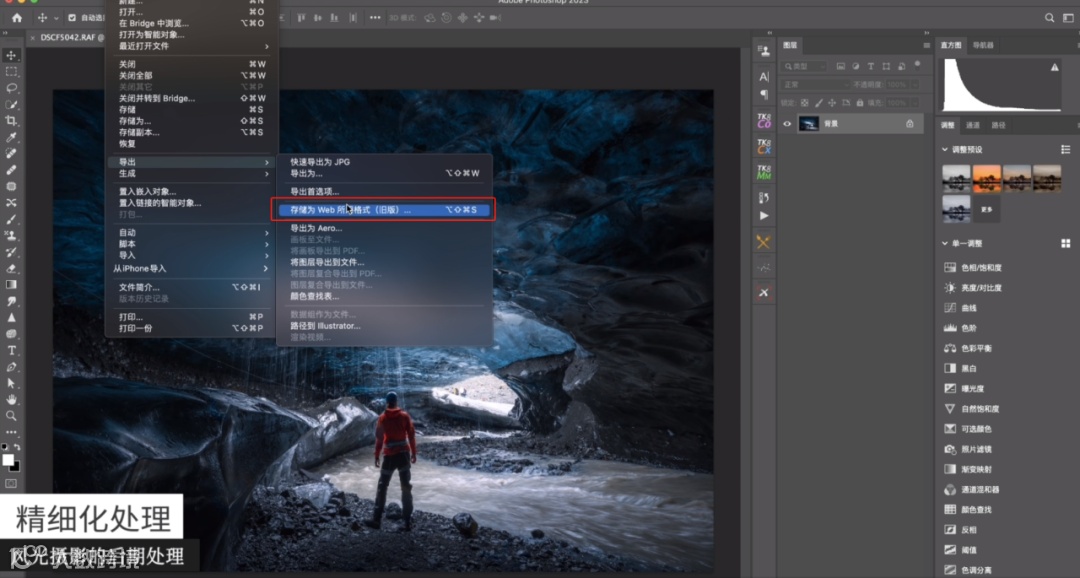Open the opacity 100% slider arrow
The height and width of the screenshot is (578, 1080).
pos(915,84)
